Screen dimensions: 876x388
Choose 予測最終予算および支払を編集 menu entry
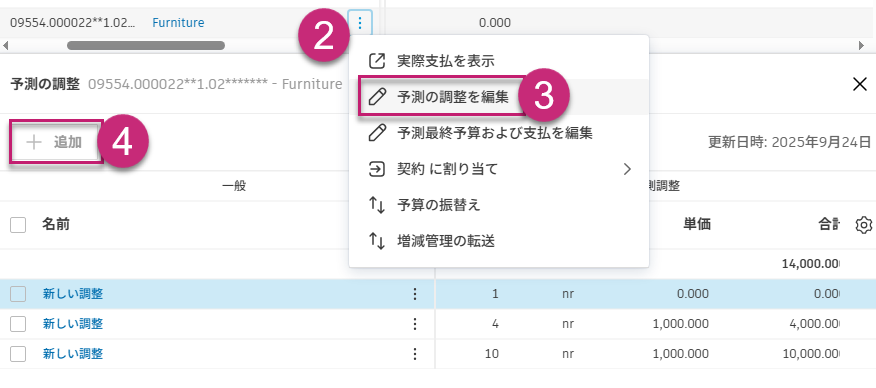click(x=498, y=133)
